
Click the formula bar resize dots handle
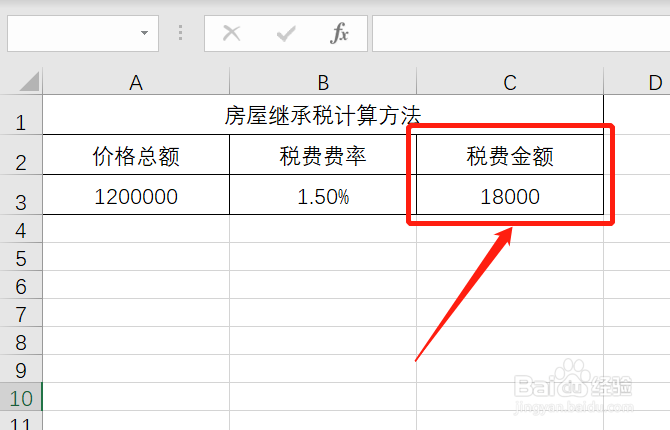pos(180,33)
